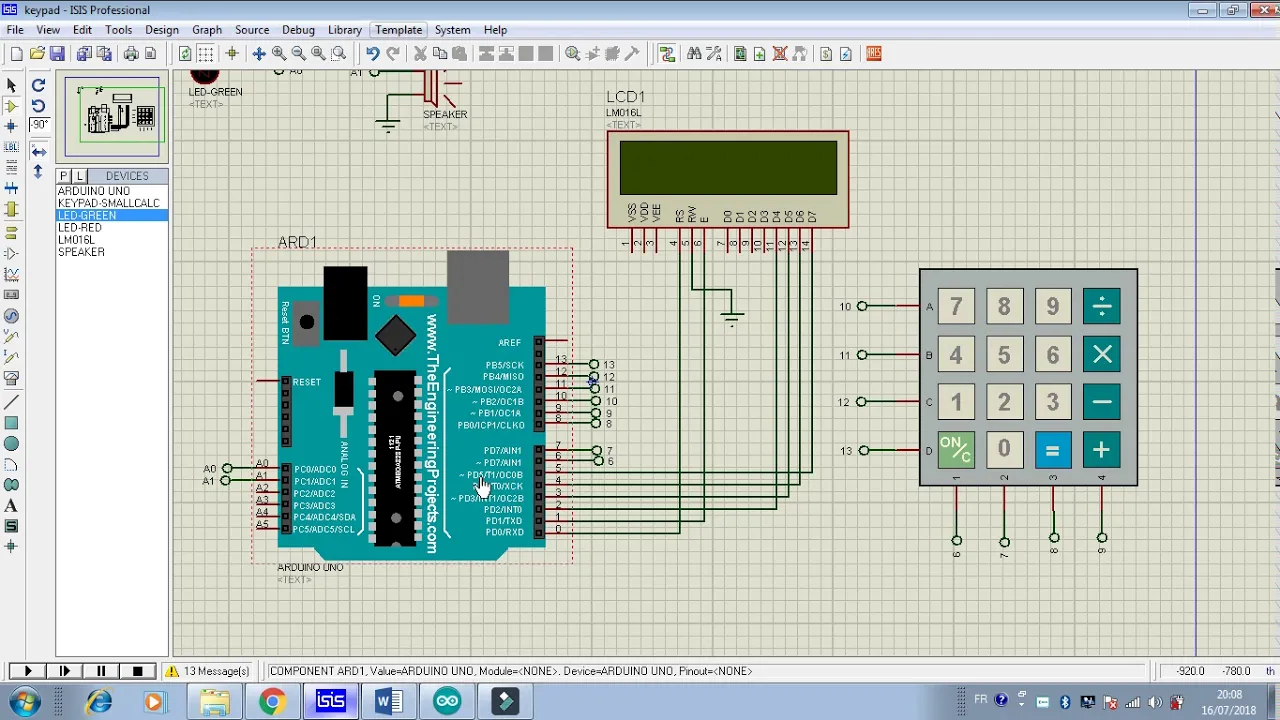Start simulation with Play button
The width and height of the screenshot is (1280, 720).
tap(28, 671)
